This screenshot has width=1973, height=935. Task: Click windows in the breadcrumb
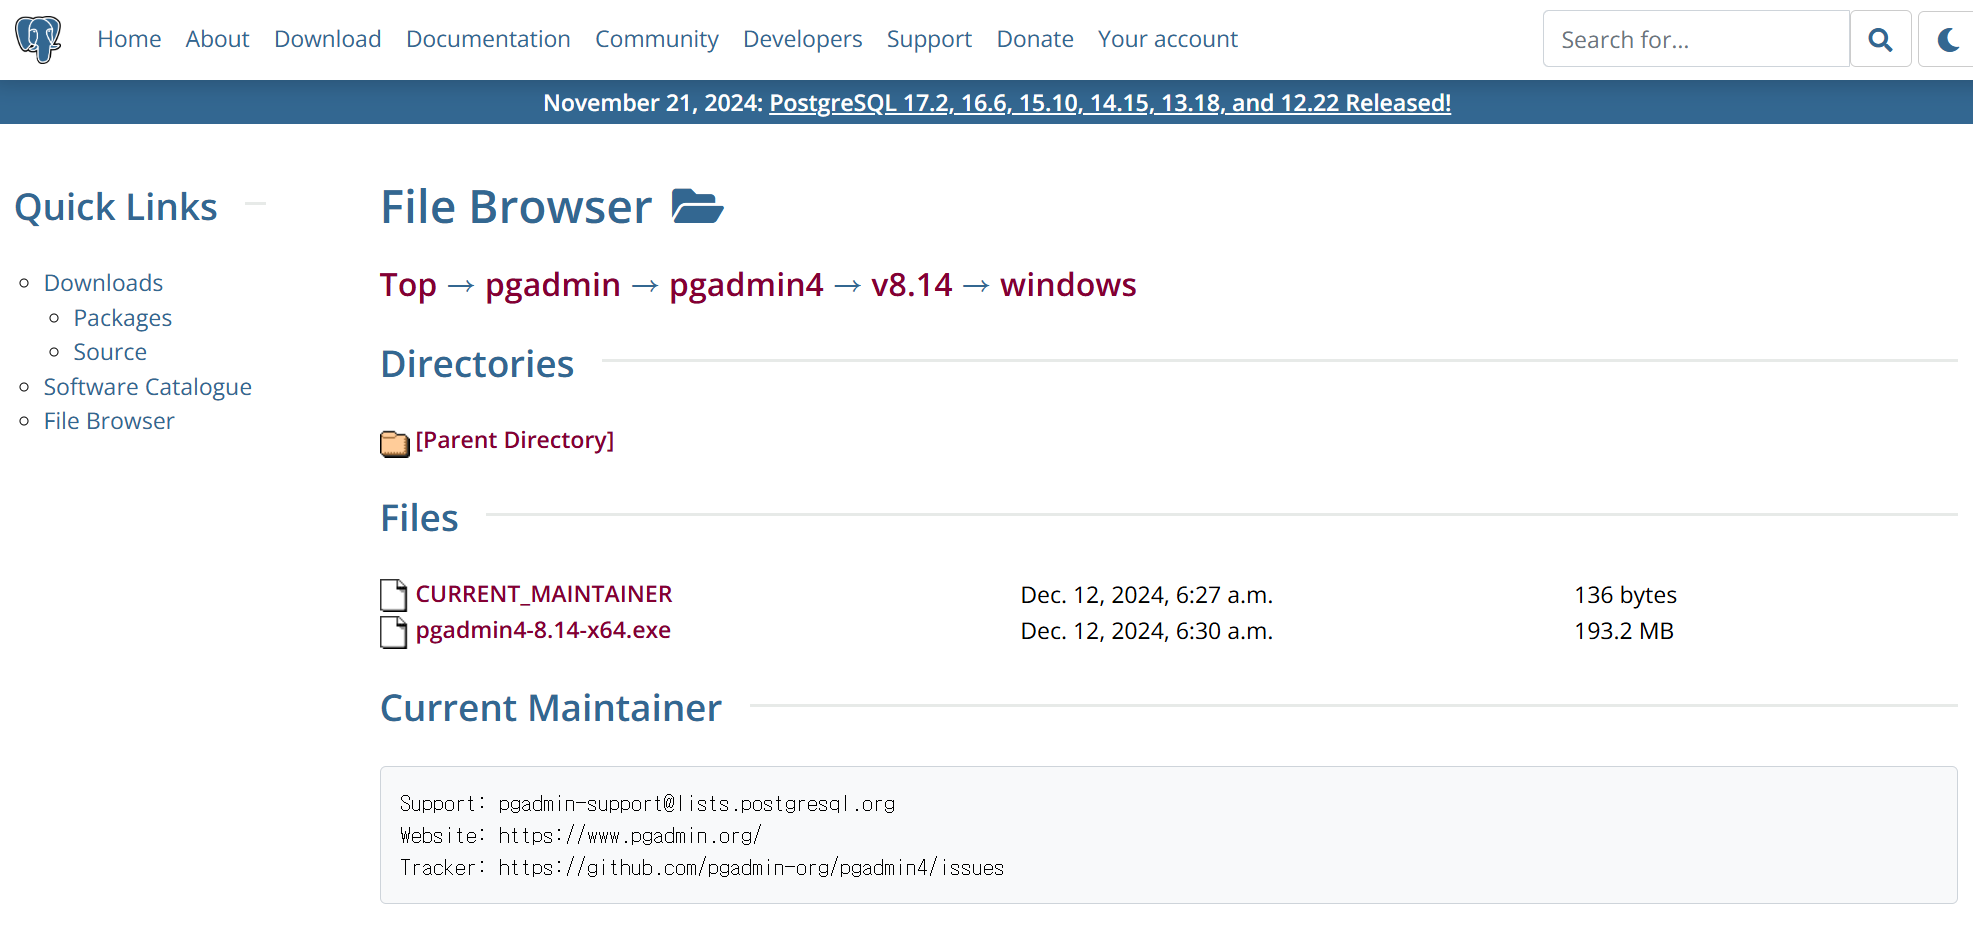click(x=1068, y=285)
